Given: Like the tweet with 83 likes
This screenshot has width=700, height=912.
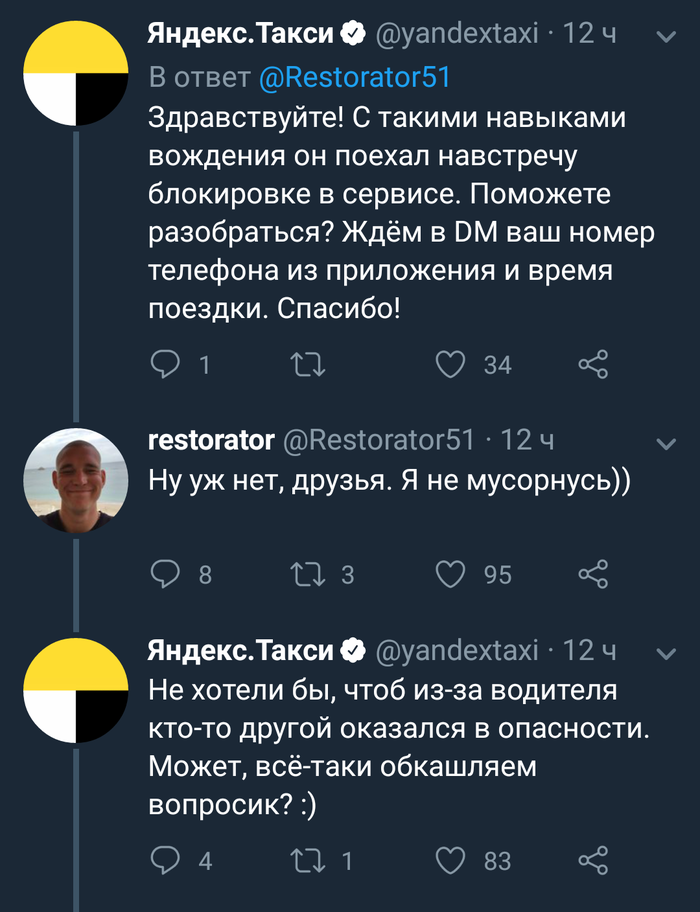Looking at the screenshot, I should (451, 859).
